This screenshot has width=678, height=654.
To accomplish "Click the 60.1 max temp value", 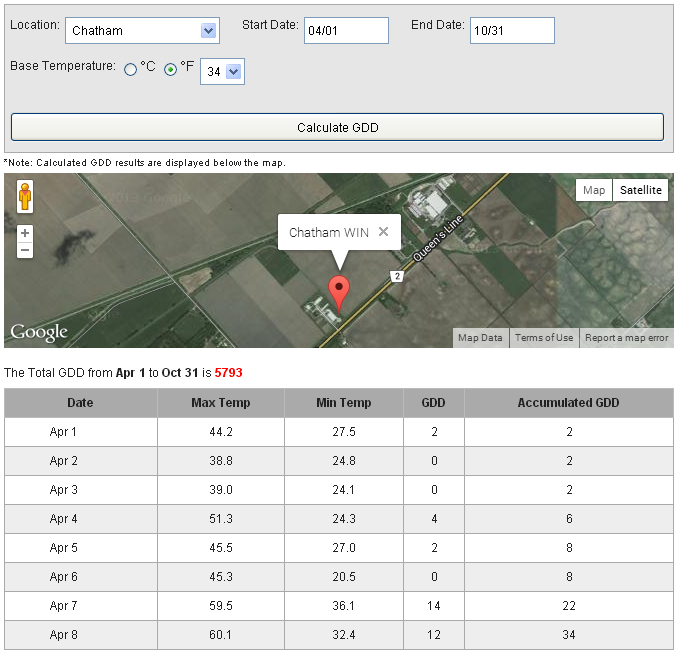I will (221, 635).
